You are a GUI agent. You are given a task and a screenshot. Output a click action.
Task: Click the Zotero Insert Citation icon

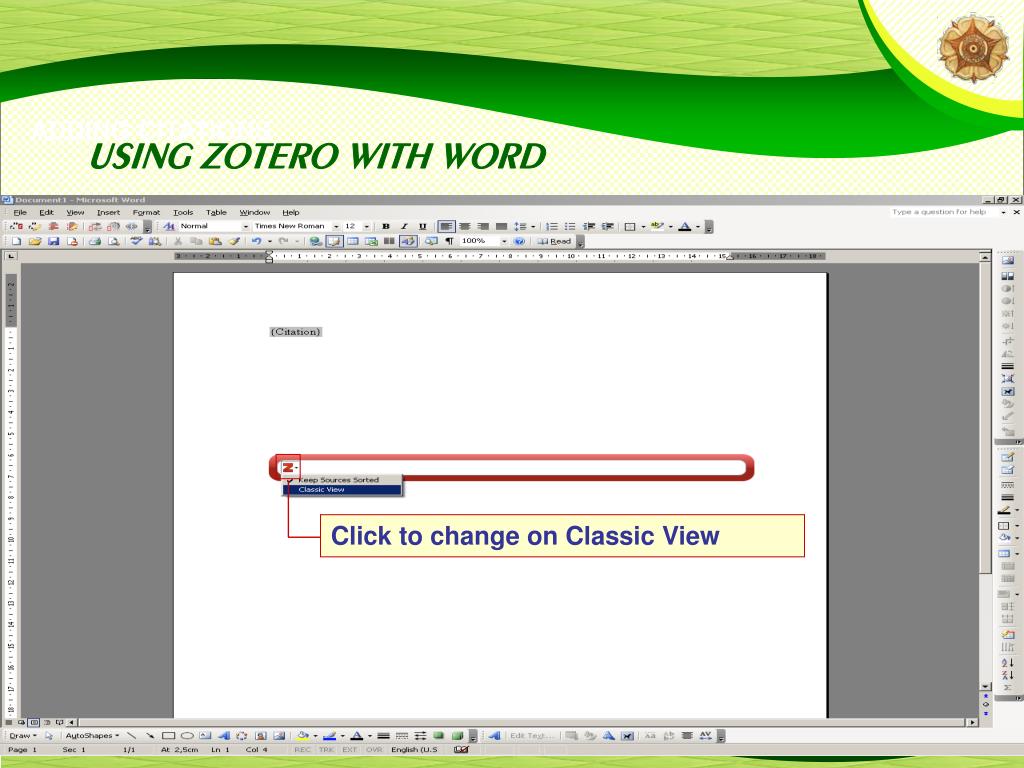coord(16,227)
